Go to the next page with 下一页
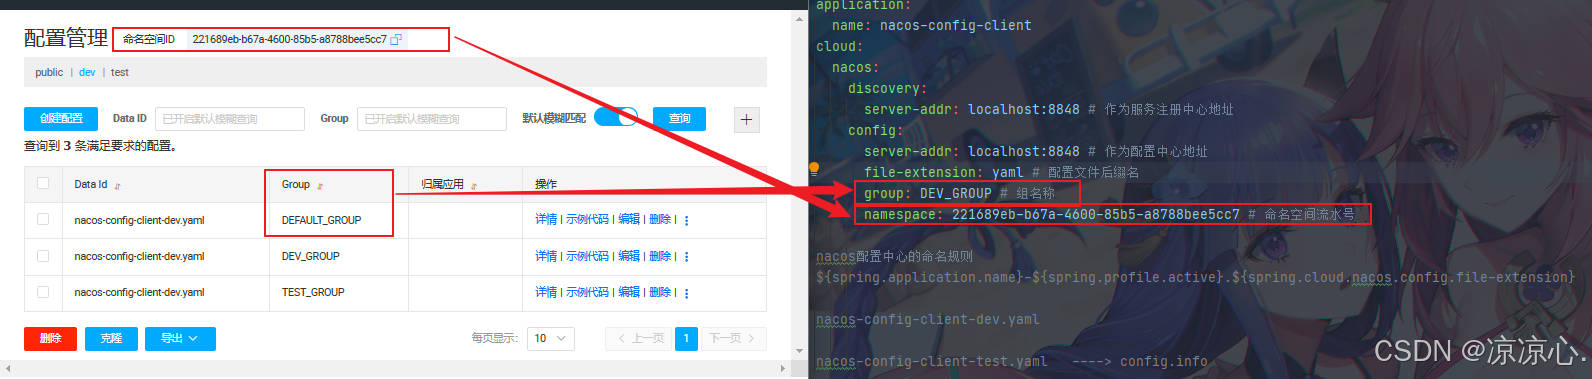Image resolution: width=1592 pixels, height=379 pixels. coord(733,339)
